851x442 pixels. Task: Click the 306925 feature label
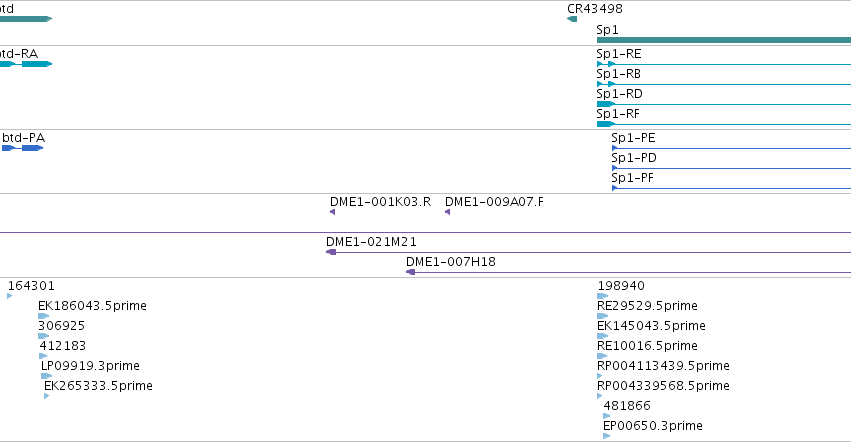pos(61,326)
